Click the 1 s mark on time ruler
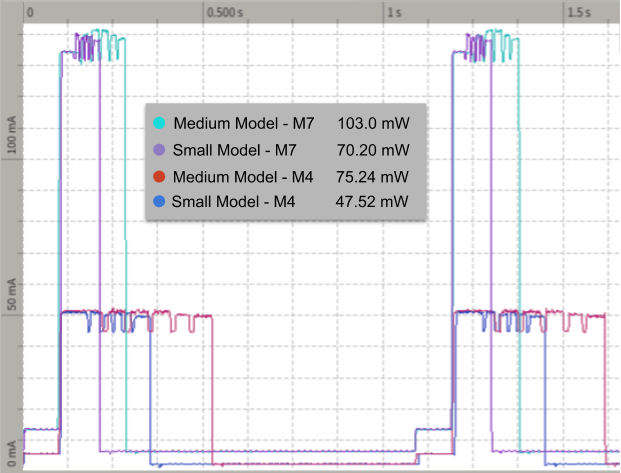Viewport: 621px width, 473px height. [396, 13]
